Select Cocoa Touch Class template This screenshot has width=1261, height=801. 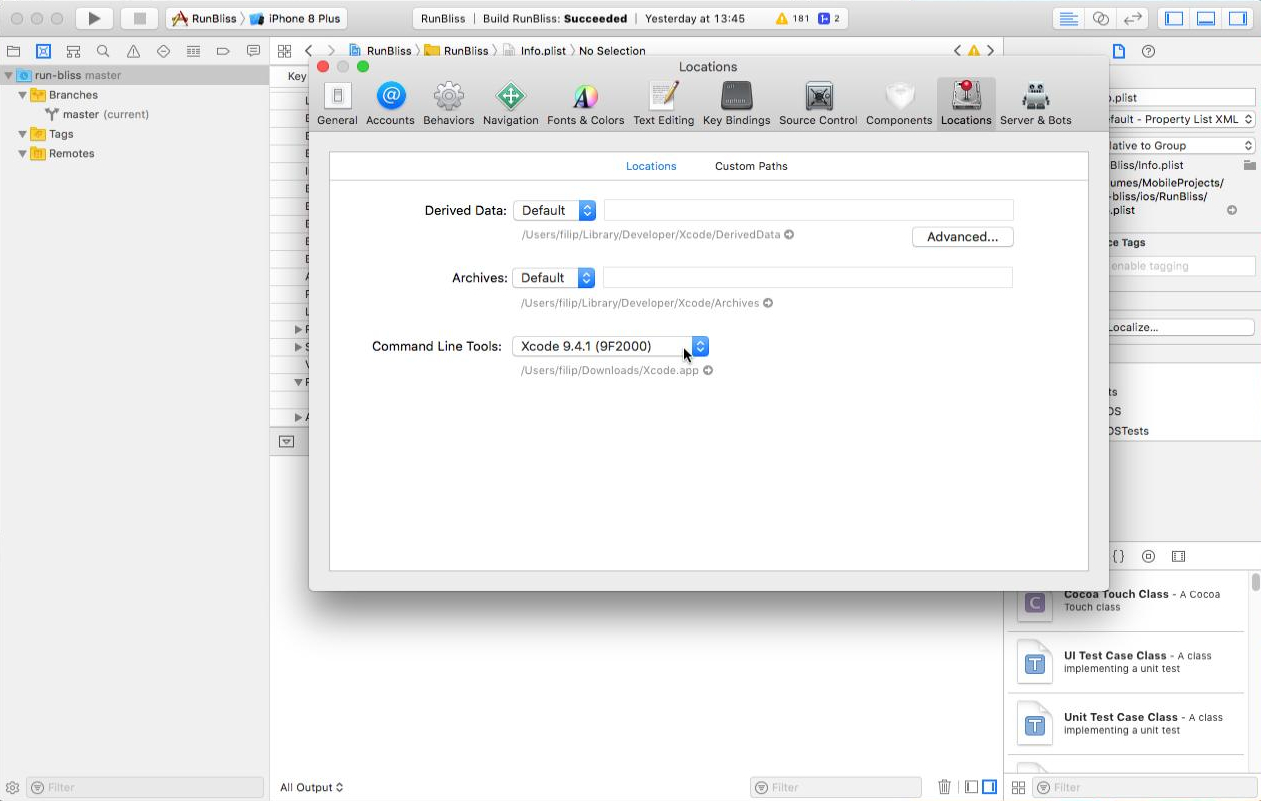(1126, 601)
